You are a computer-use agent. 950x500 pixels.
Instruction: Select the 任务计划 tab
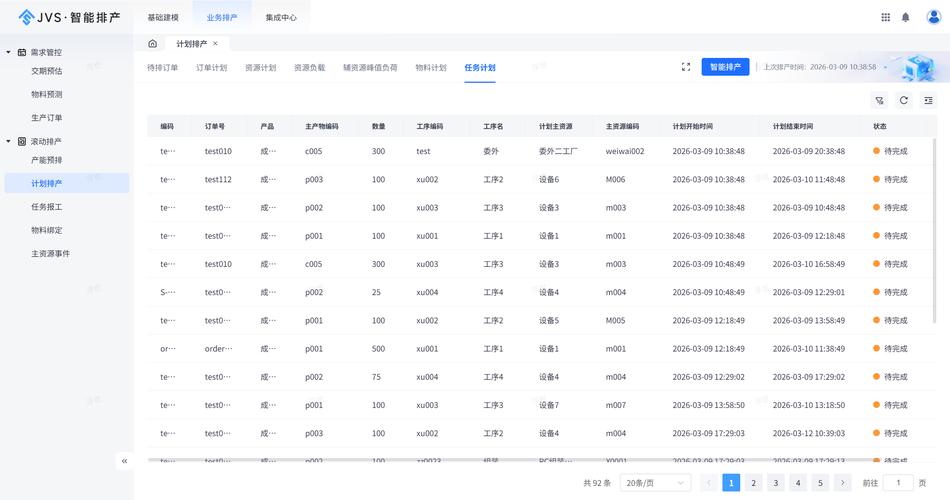pyautogui.click(x=480, y=67)
